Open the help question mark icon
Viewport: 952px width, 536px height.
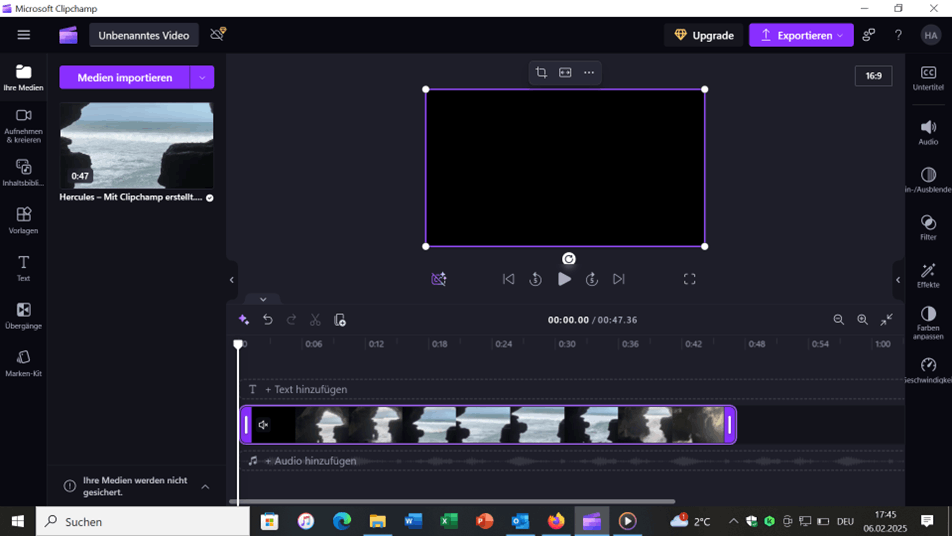[x=898, y=35]
